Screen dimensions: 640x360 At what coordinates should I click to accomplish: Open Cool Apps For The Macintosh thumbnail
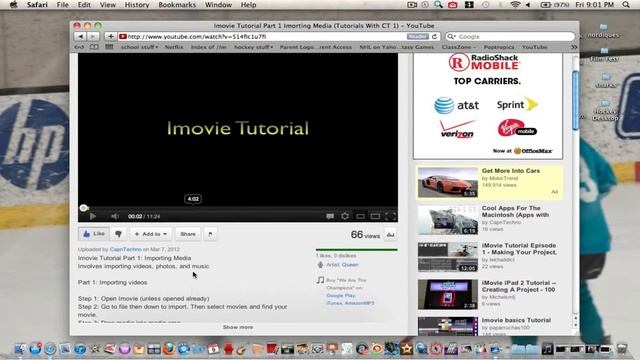pyautogui.click(x=448, y=220)
